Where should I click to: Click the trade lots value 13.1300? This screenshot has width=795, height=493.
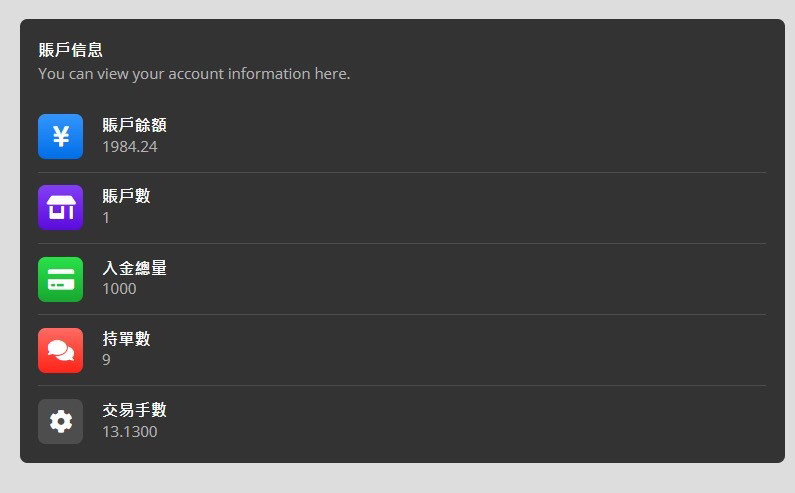130,432
